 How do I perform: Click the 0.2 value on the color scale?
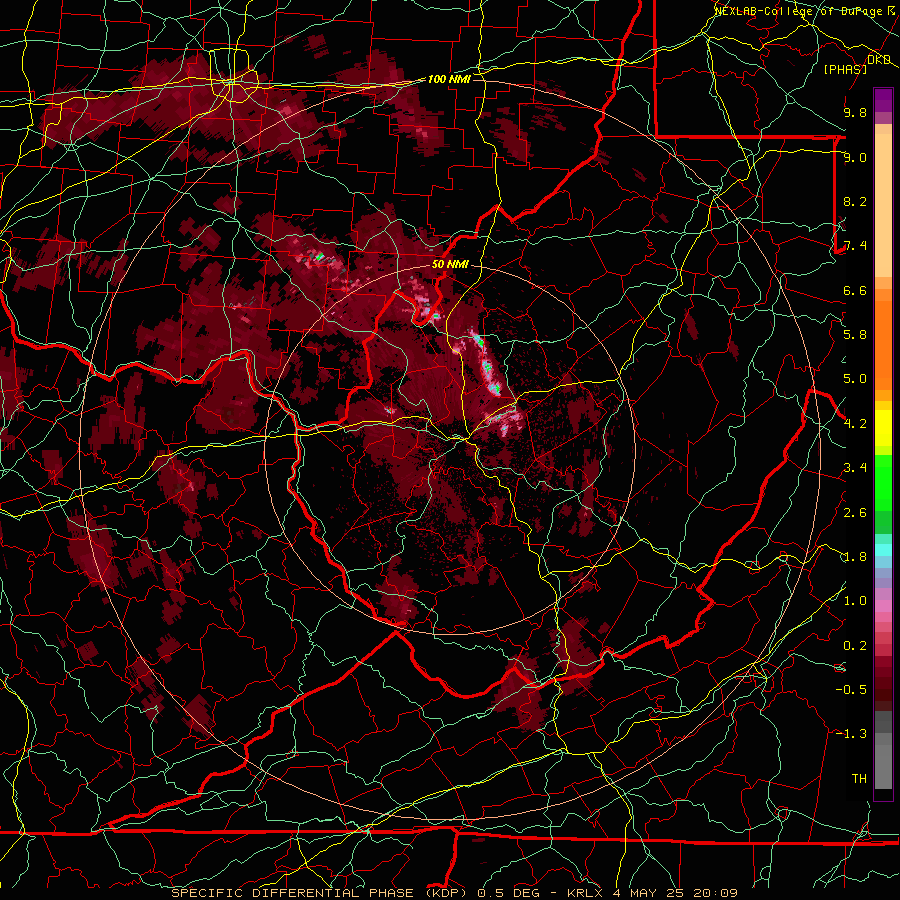click(x=855, y=646)
